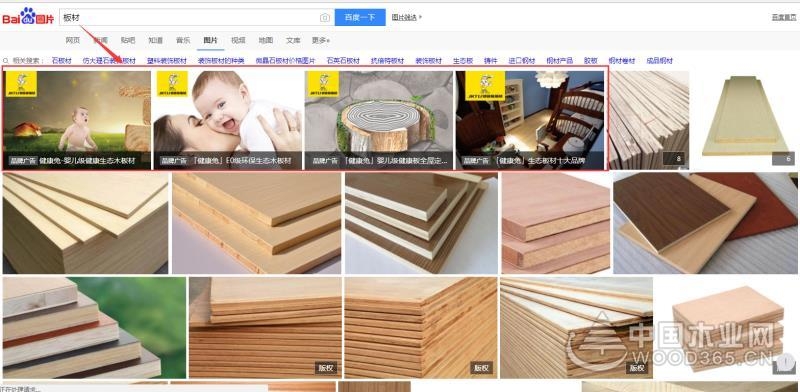Click yellow brand logo on mother-baby ad
The width and height of the screenshot is (800, 392).
point(172,84)
